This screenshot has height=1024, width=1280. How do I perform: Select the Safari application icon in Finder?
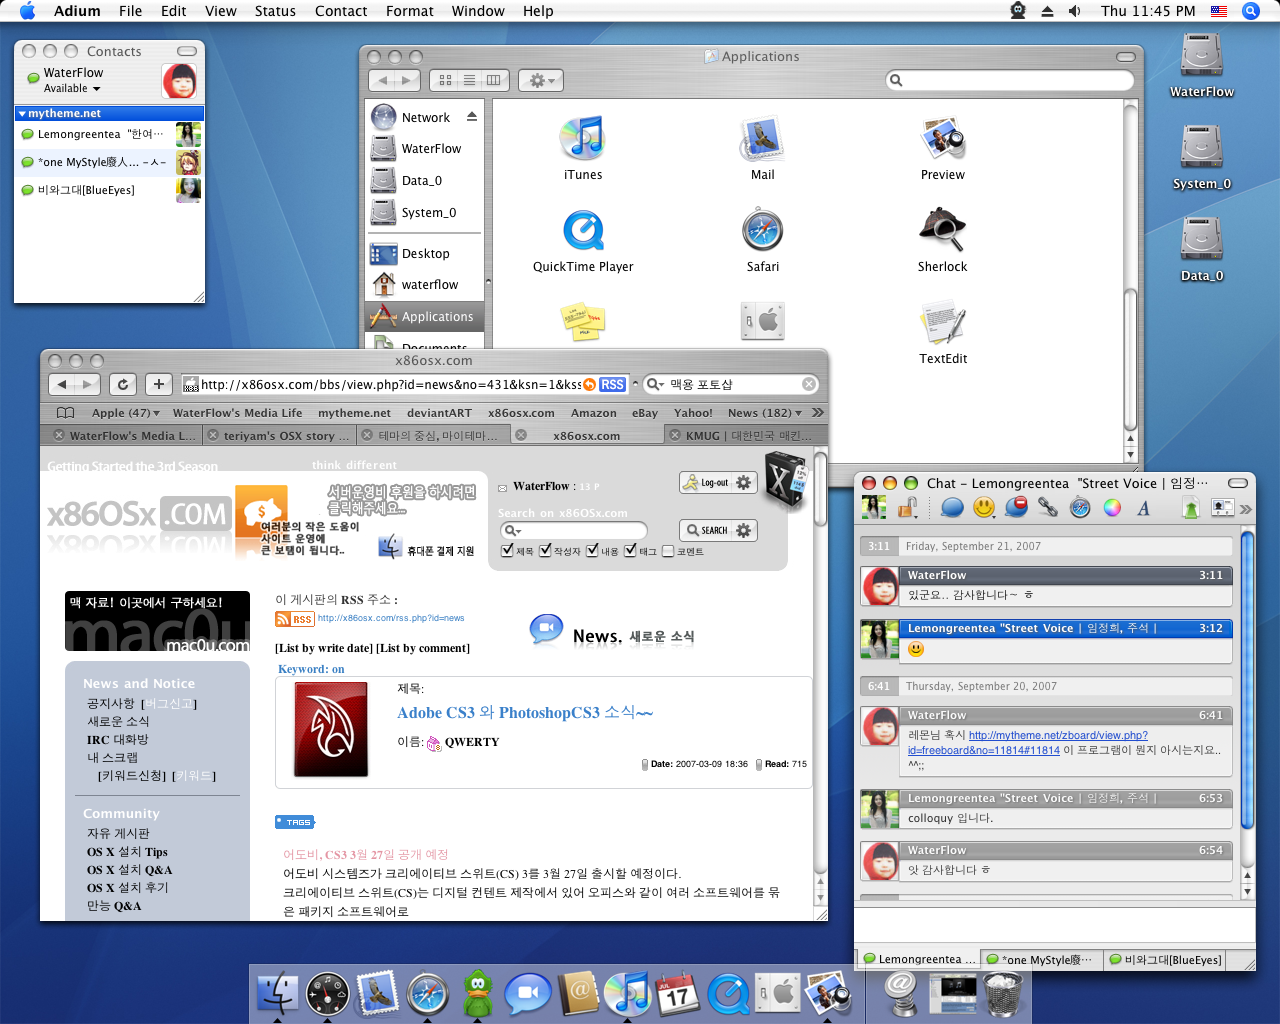[762, 230]
